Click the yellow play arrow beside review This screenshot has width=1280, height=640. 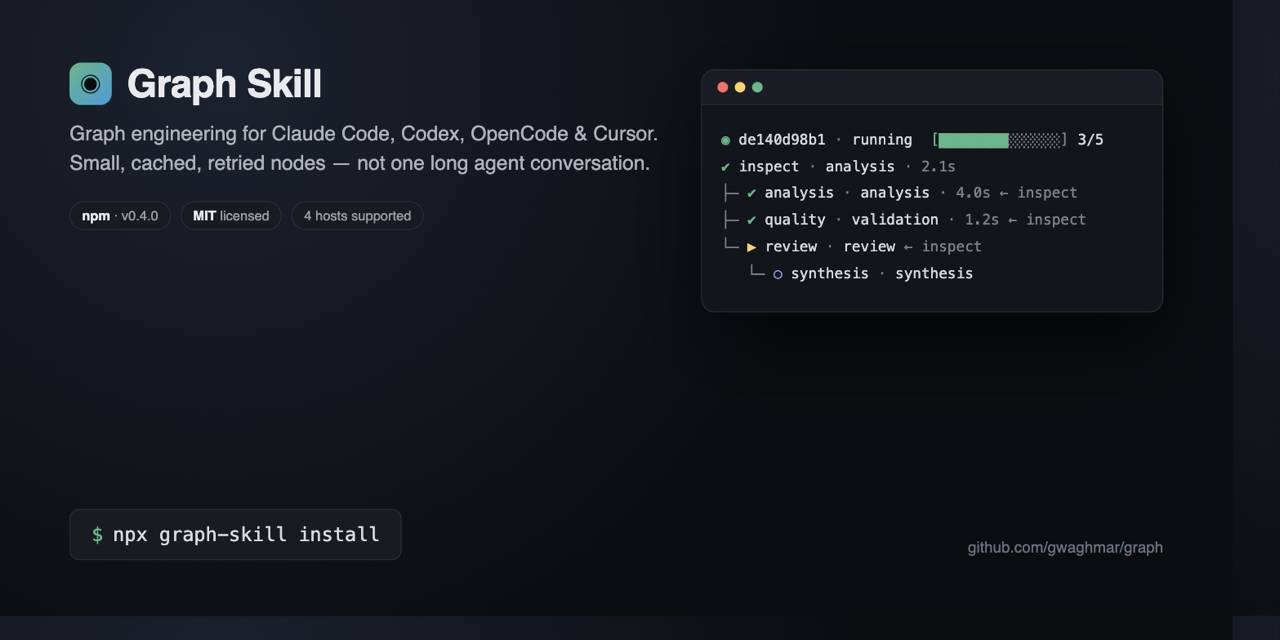click(752, 247)
